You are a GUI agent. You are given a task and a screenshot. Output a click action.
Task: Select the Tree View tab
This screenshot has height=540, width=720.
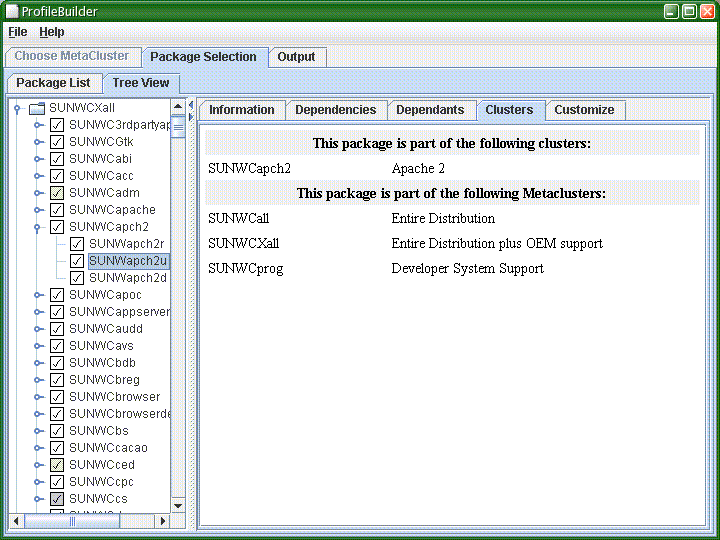141,83
